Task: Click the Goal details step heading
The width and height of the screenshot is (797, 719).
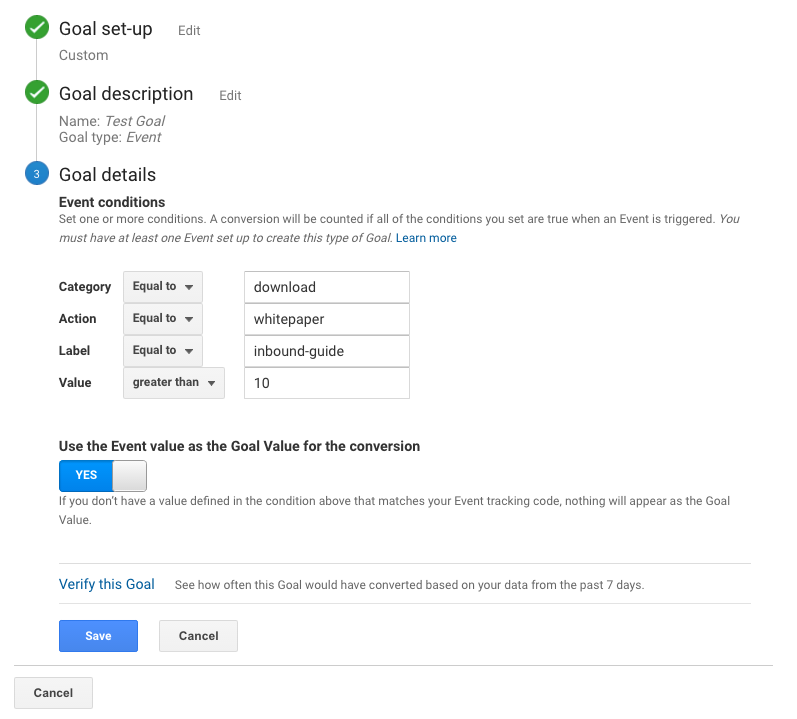Action: 107,174
